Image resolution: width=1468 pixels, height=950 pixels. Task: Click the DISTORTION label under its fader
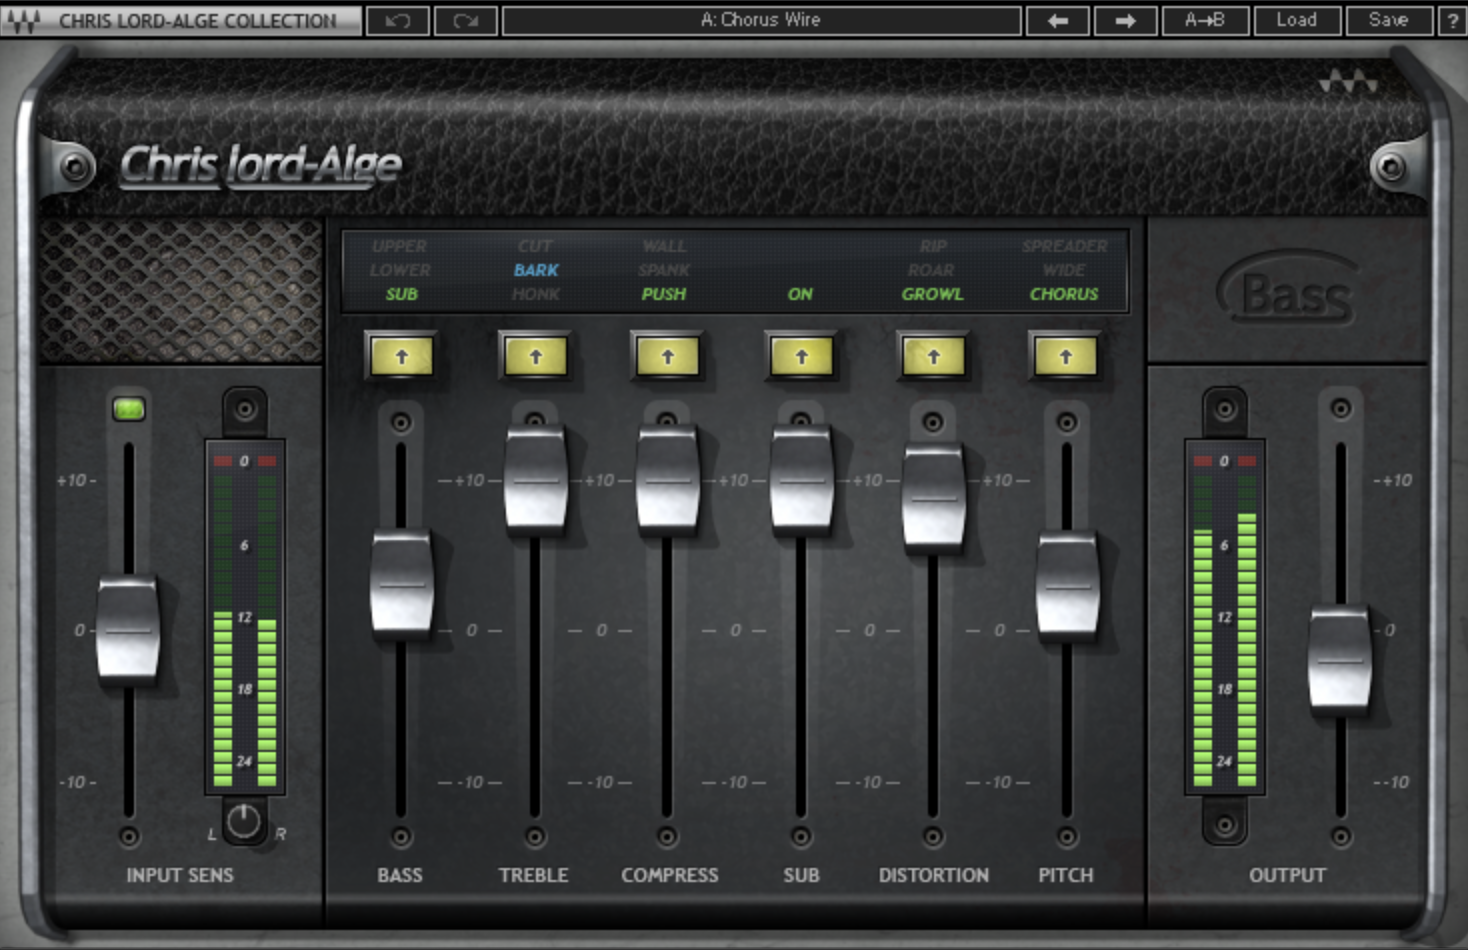[x=934, y=875]
